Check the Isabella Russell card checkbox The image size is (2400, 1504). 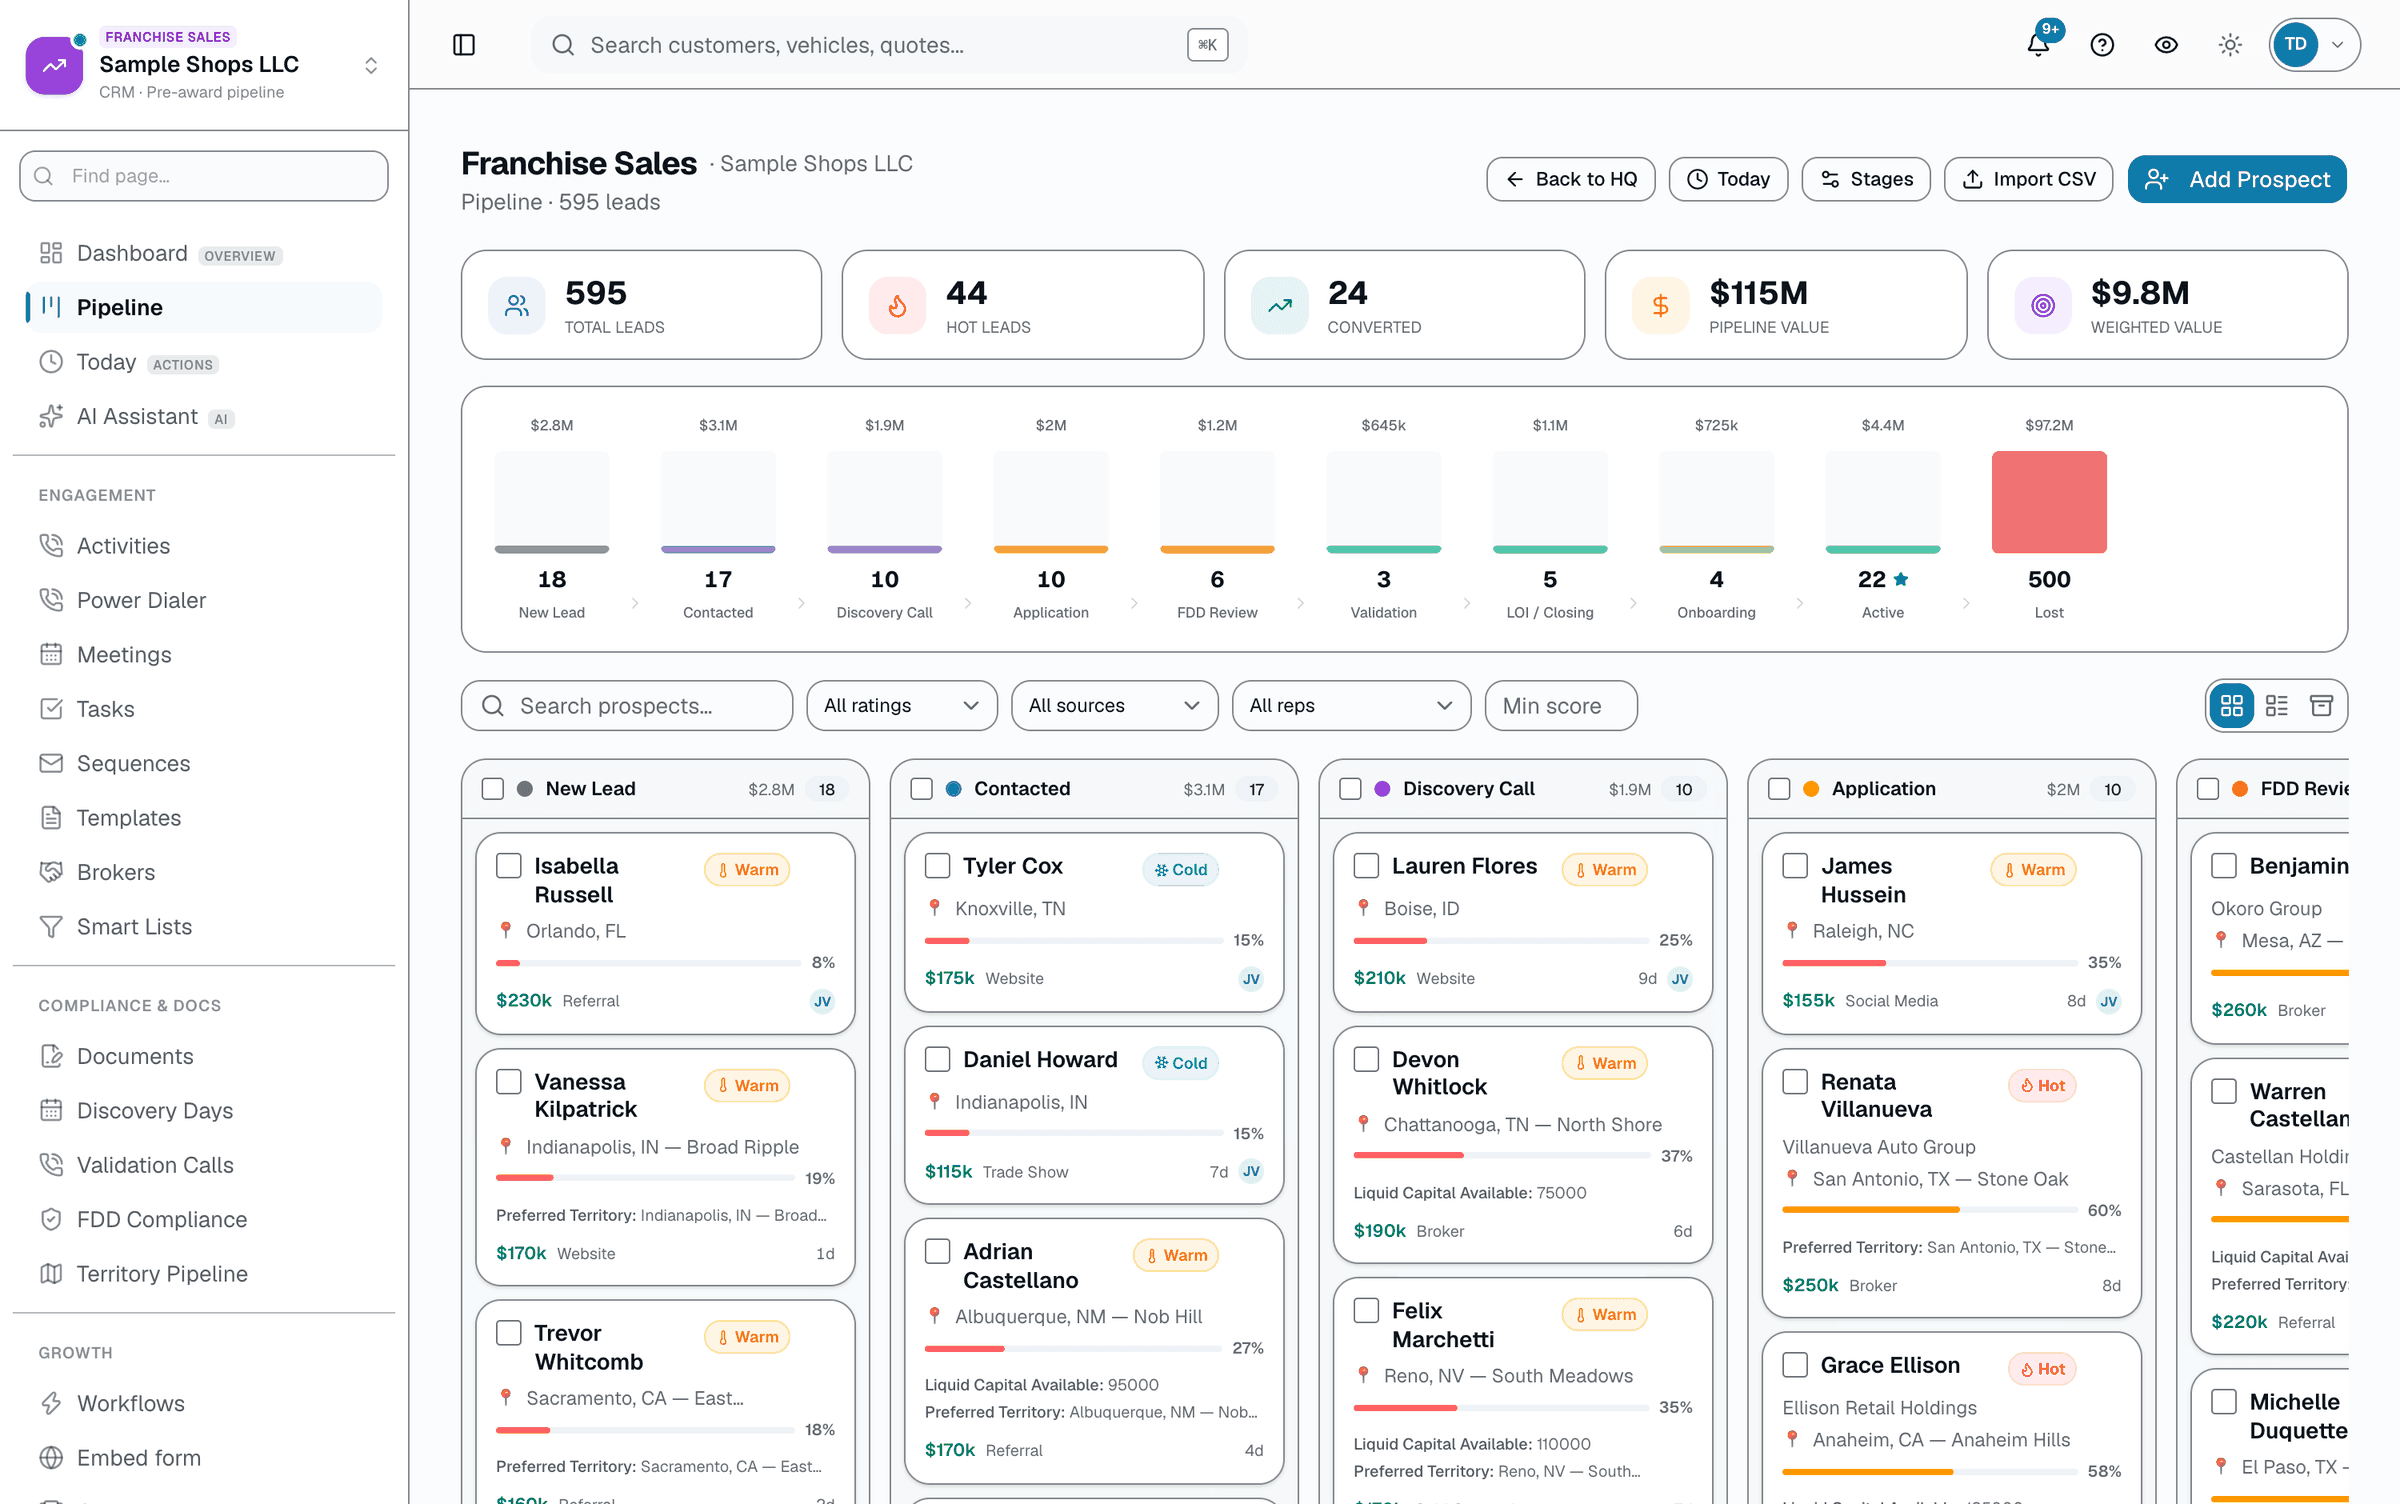click(x=509, y=866)
